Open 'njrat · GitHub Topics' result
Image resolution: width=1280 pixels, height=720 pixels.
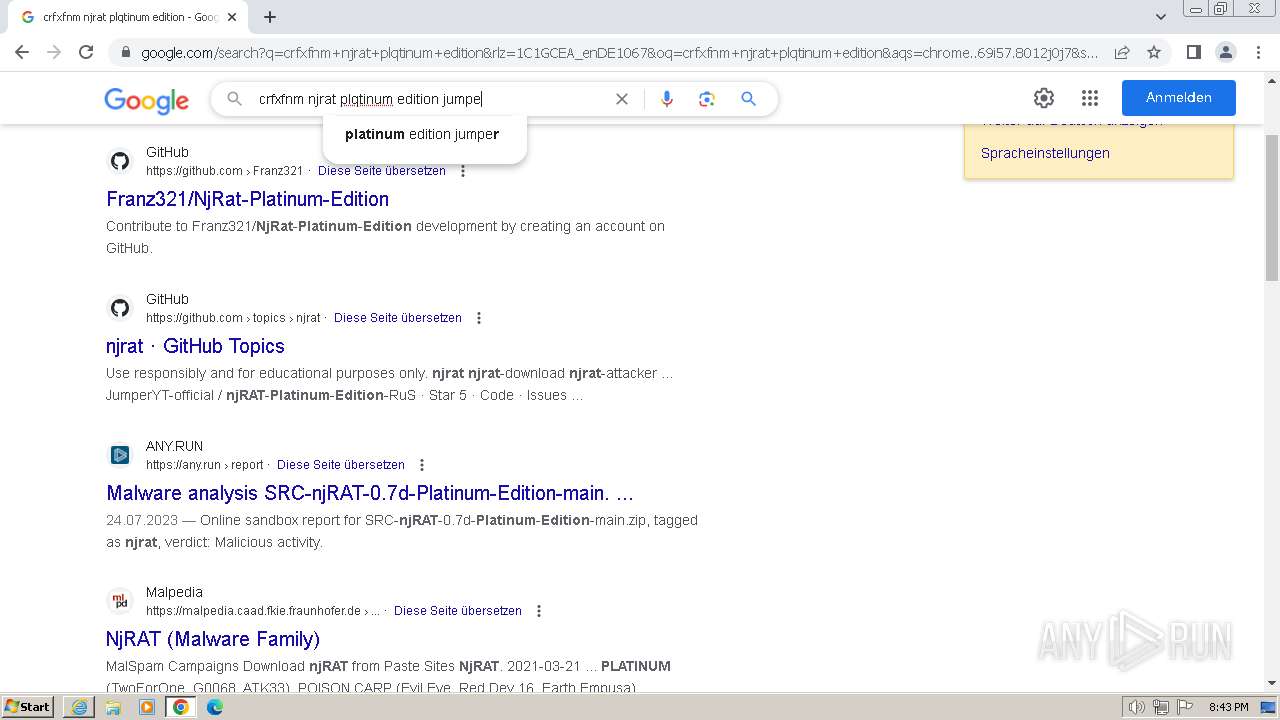[195, 346]
